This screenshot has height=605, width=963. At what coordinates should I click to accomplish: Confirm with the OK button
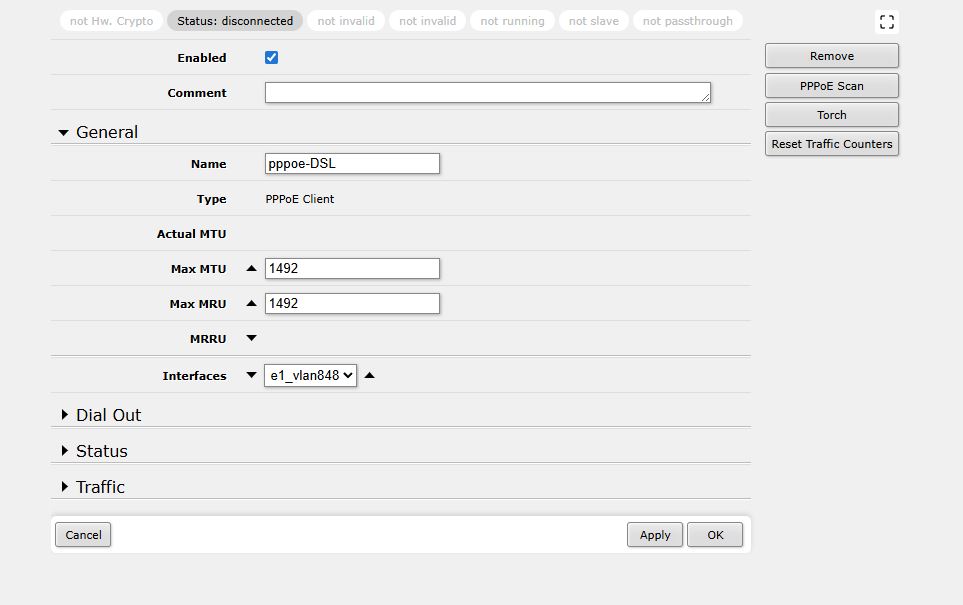pyautogui.click(x=715, y=535)
